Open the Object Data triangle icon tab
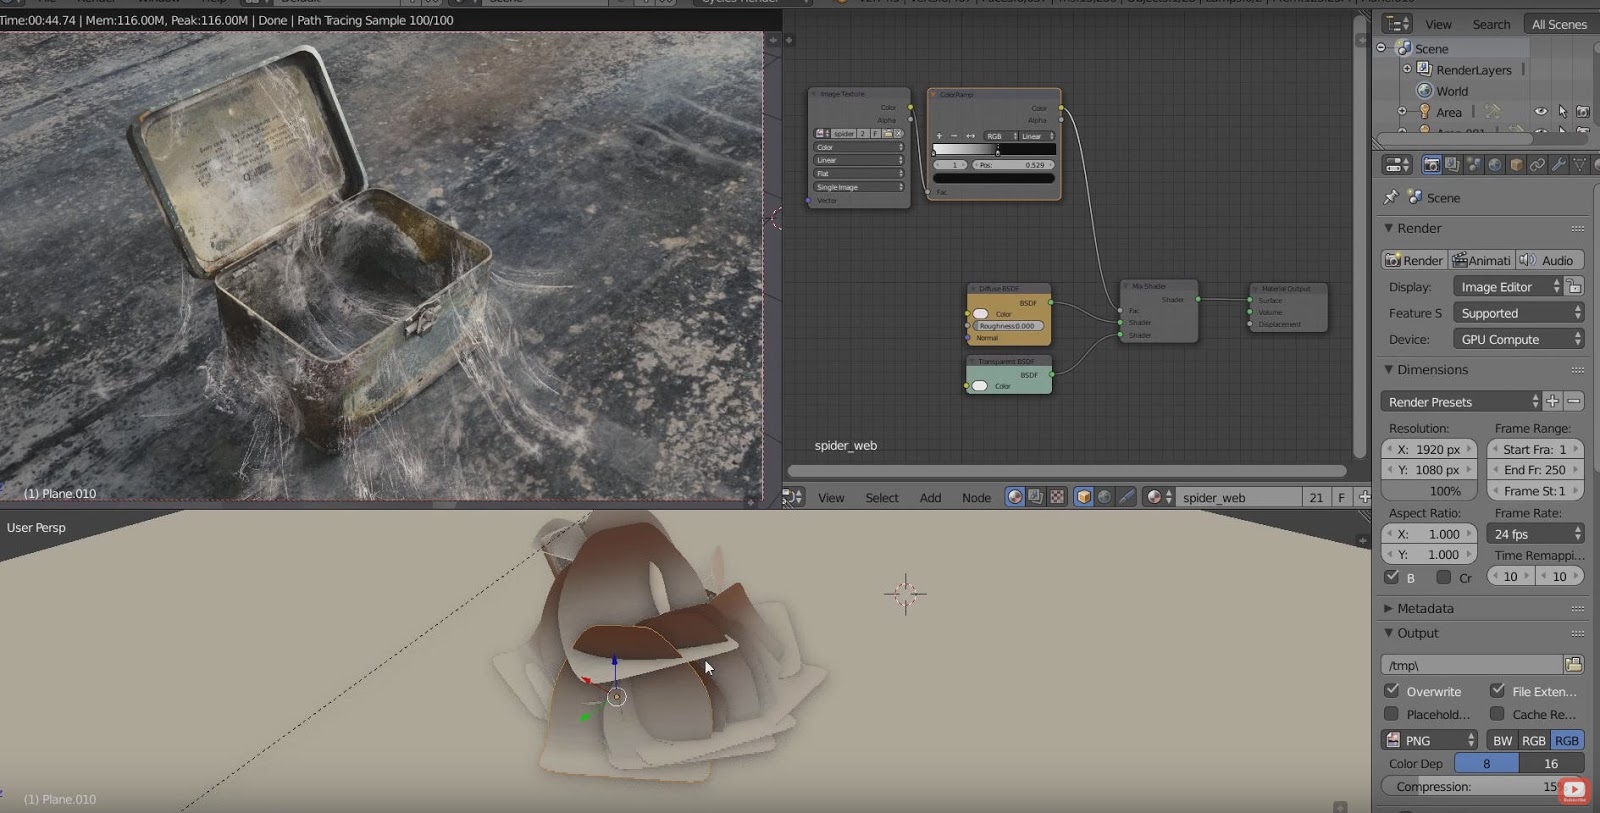The height and width of the screenshot is (813, 1600). coord(1579,165)
